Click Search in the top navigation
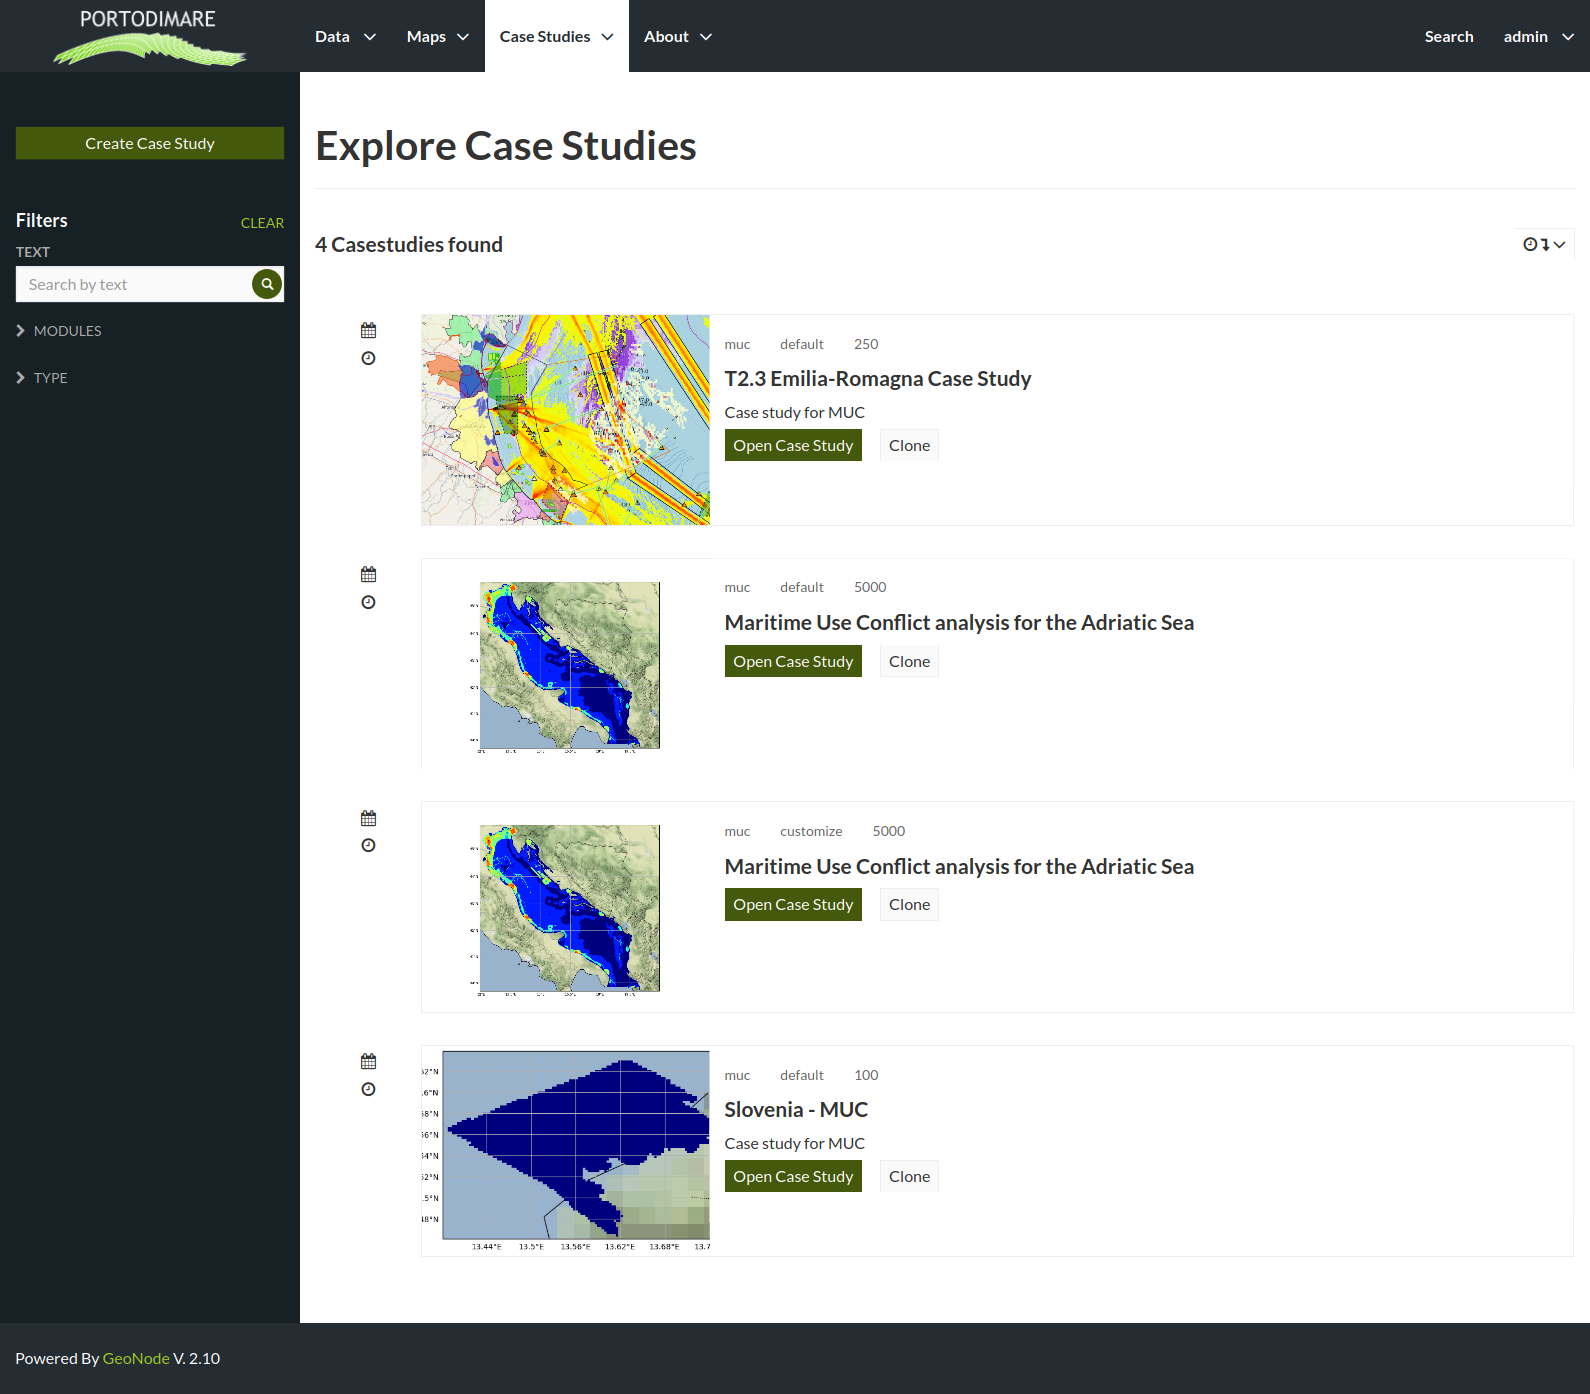The height and width of the screenshot is (1394, 1590). tap(1449, 36)
